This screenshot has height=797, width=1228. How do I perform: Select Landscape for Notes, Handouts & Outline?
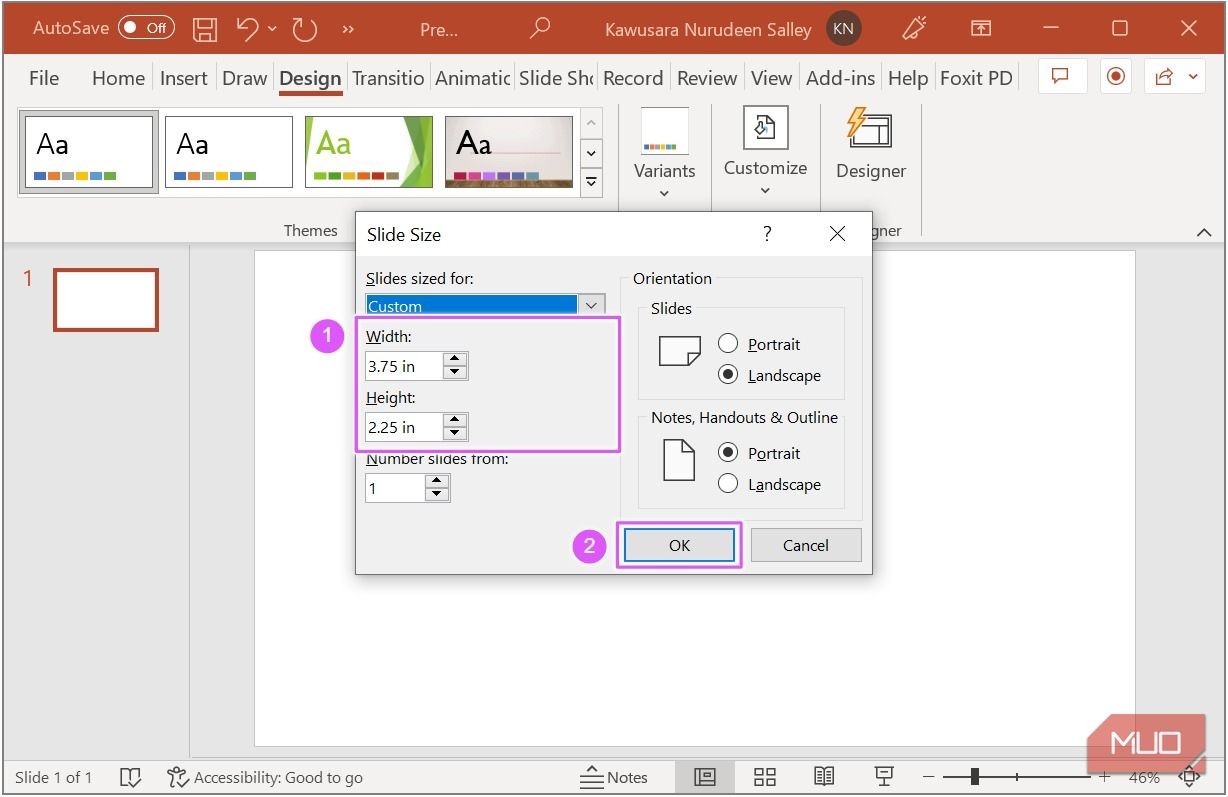[728, 484]
